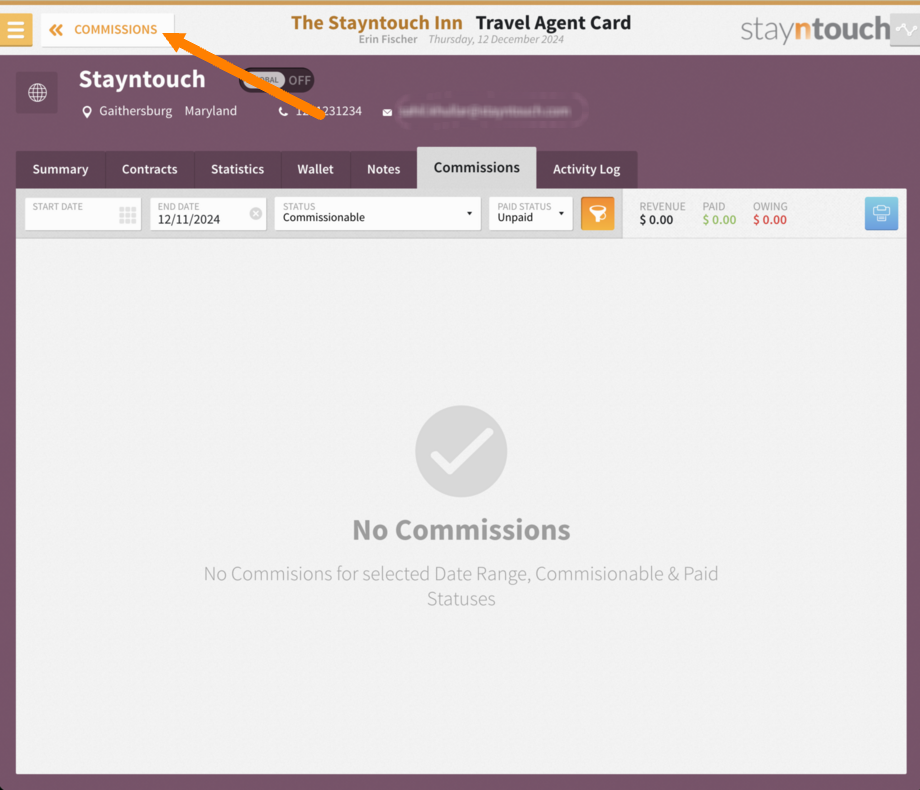Image resolution: width=920 pixels, height=790 pixels.
Task: Expand the Status Commissionable dropdown
Action: [x=377, y=214]
